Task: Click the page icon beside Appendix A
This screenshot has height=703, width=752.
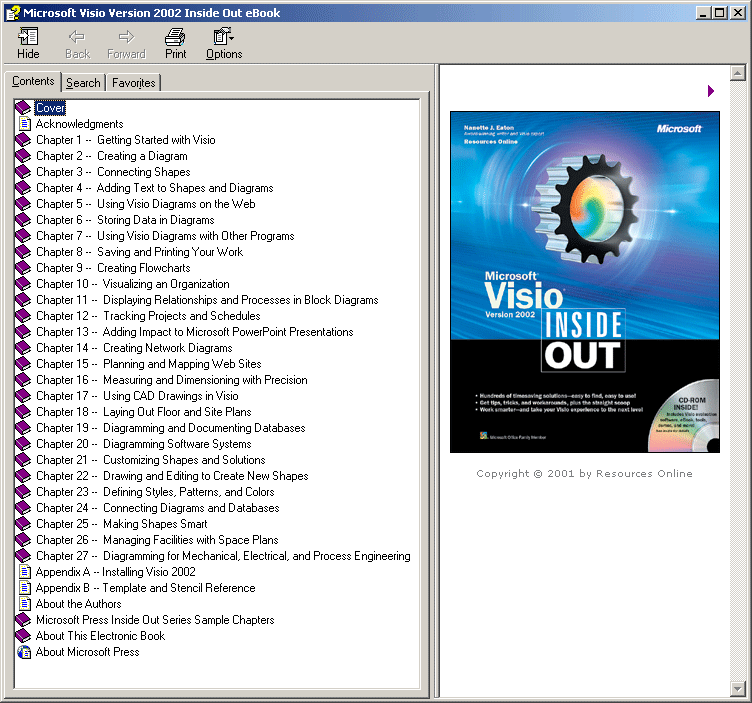Action: coord(24,572)
